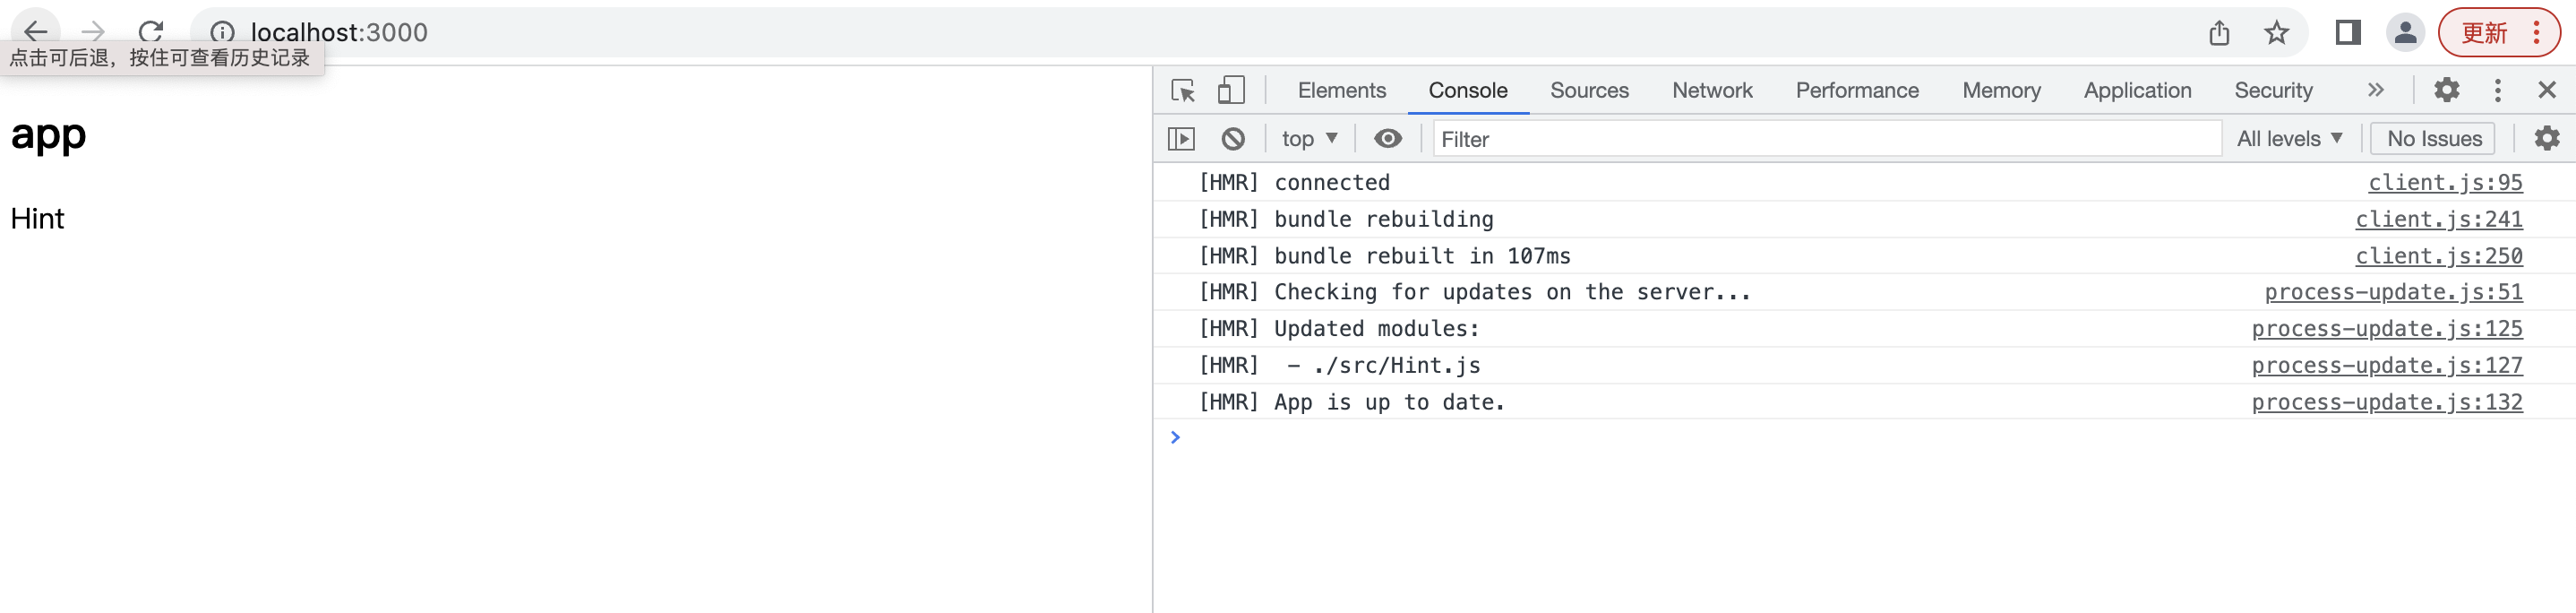The image size is (2576, 613).
Task: Clear the console
Action: (x=1233, y=139)
